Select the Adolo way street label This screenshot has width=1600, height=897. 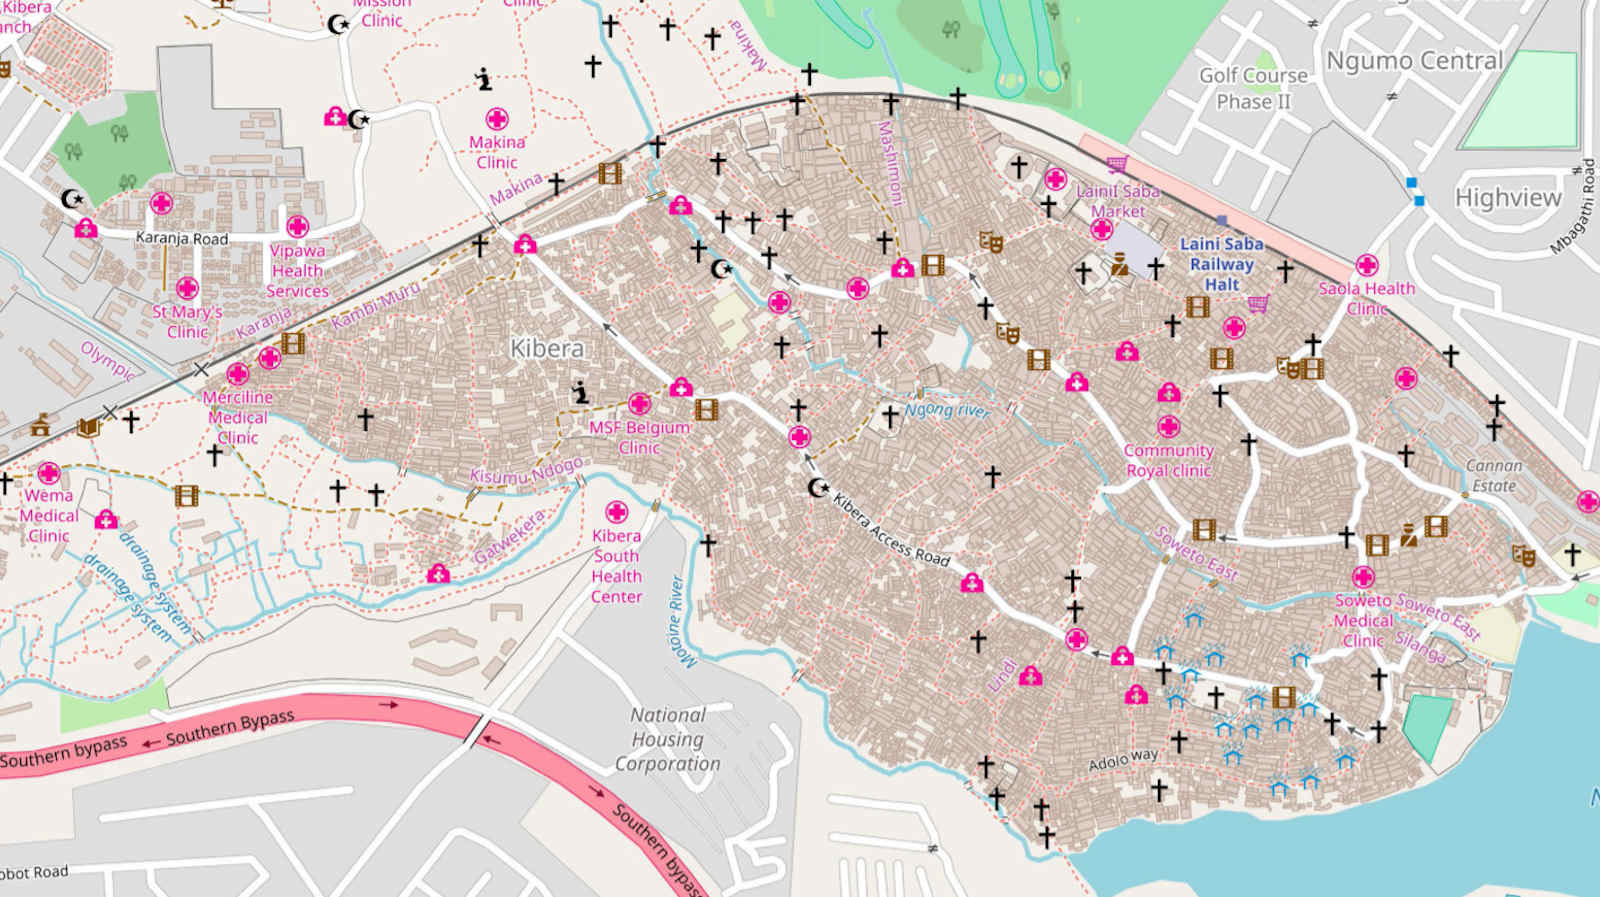pyautogui.click(x=1123, y=760)
